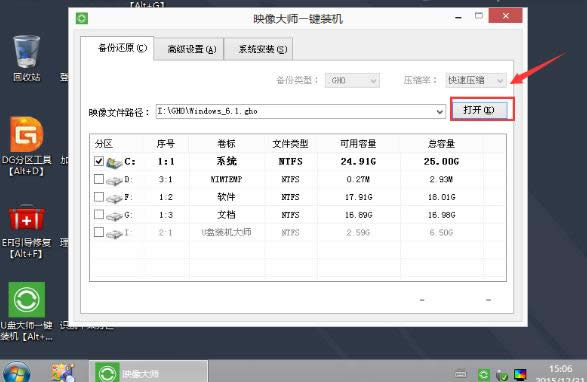Click the F: drive icon in partition list
The height and width of the screenshot is (382, 587).
(x=114, y=198)
